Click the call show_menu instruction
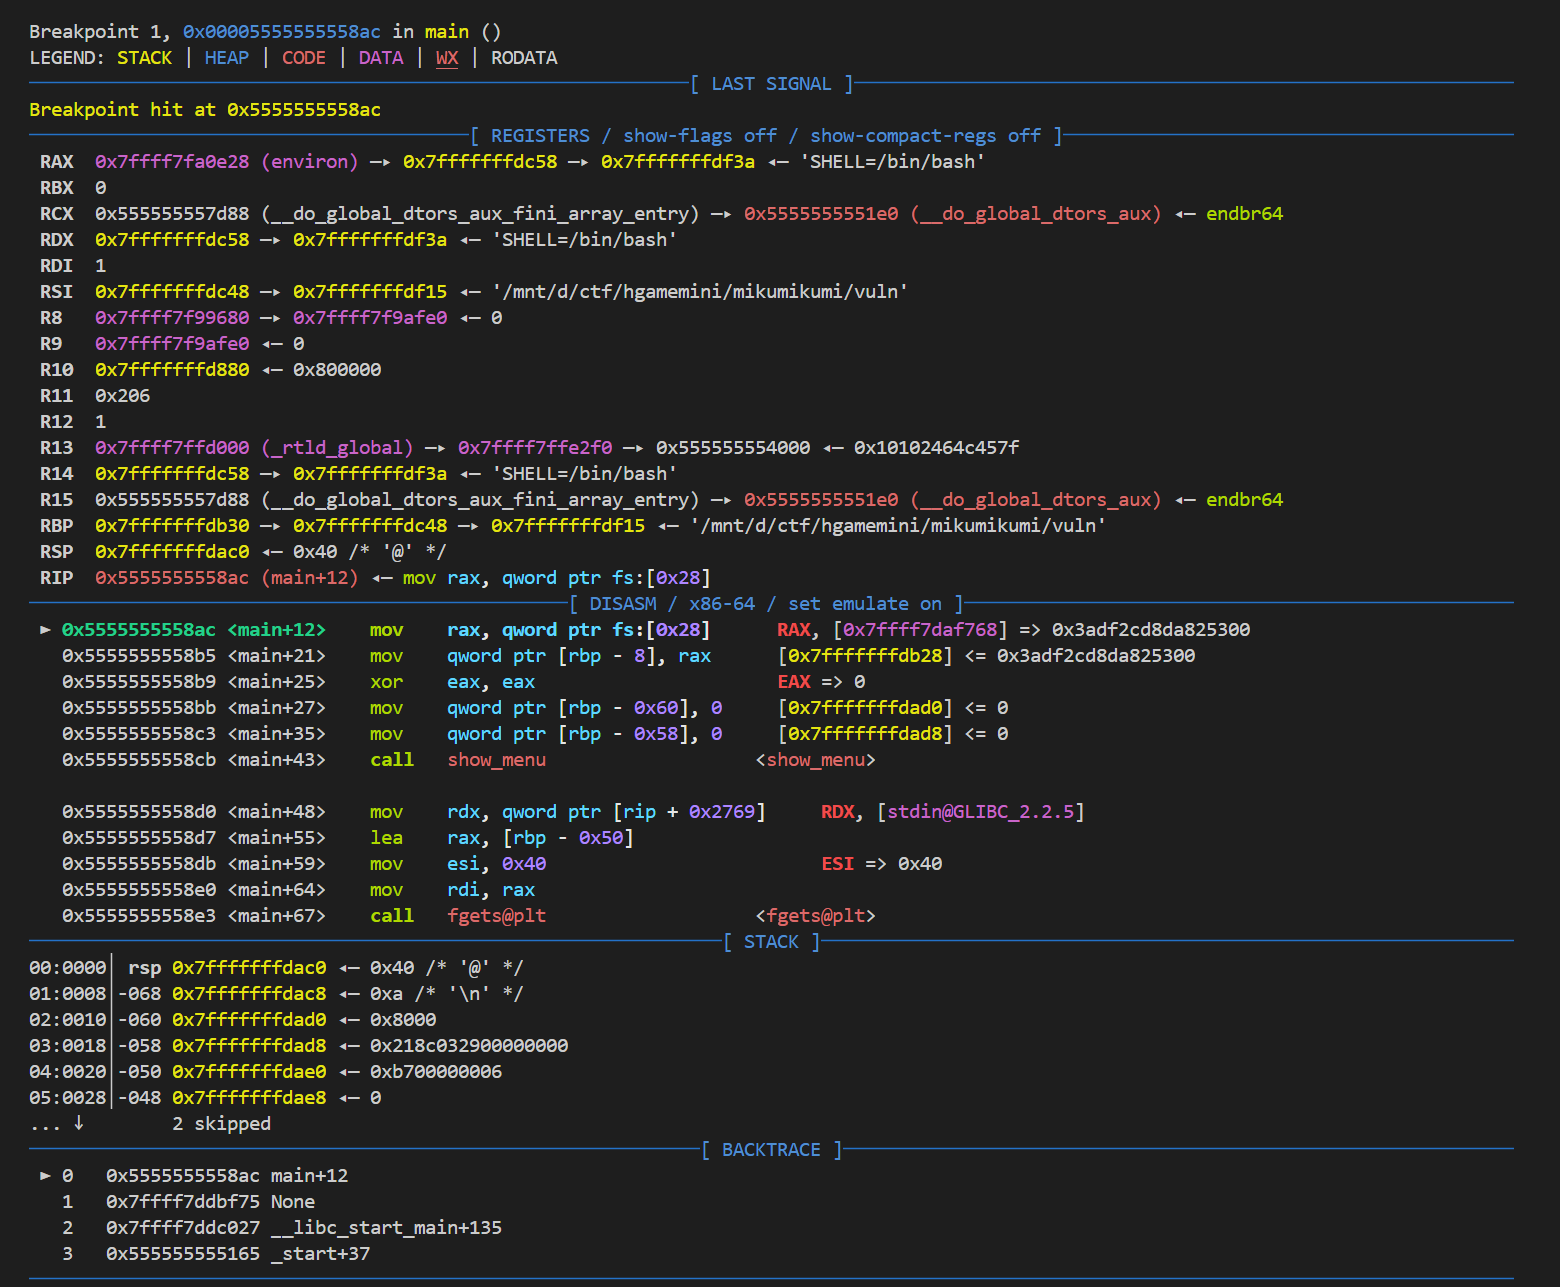The image size is (1560, 1287). tap(458, 760)
